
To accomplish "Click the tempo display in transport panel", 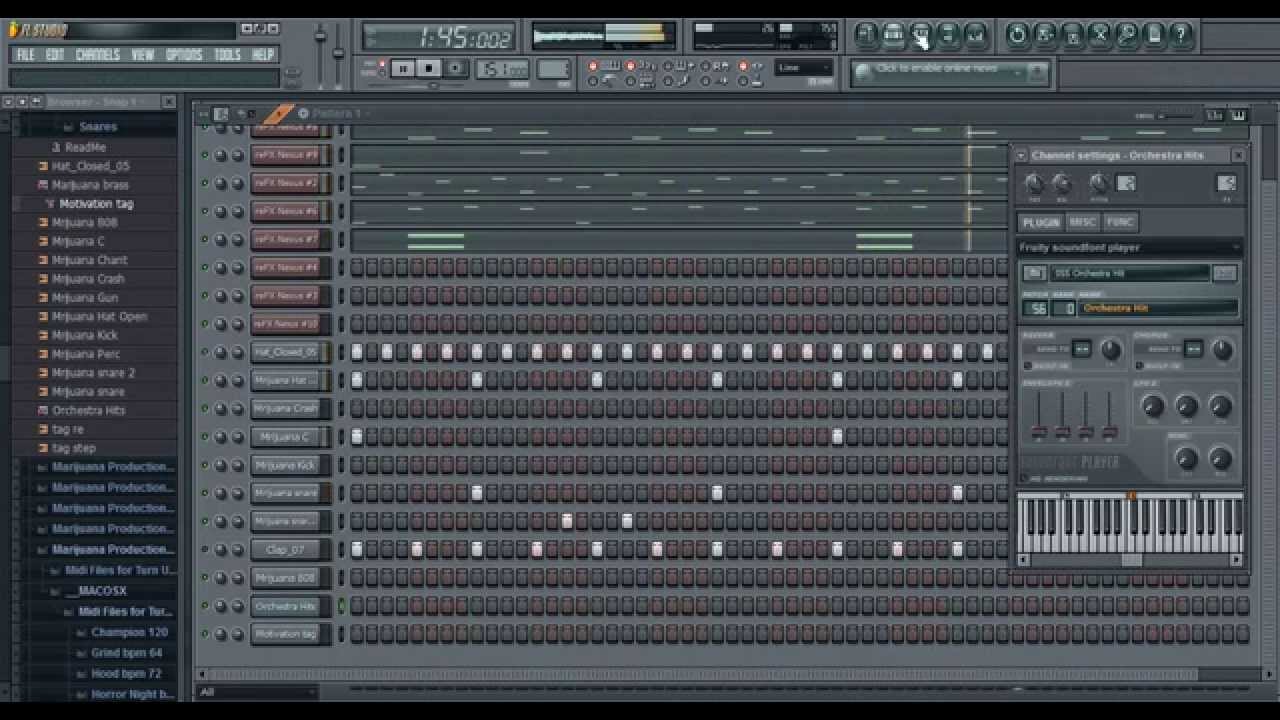I will click(502, 68).
